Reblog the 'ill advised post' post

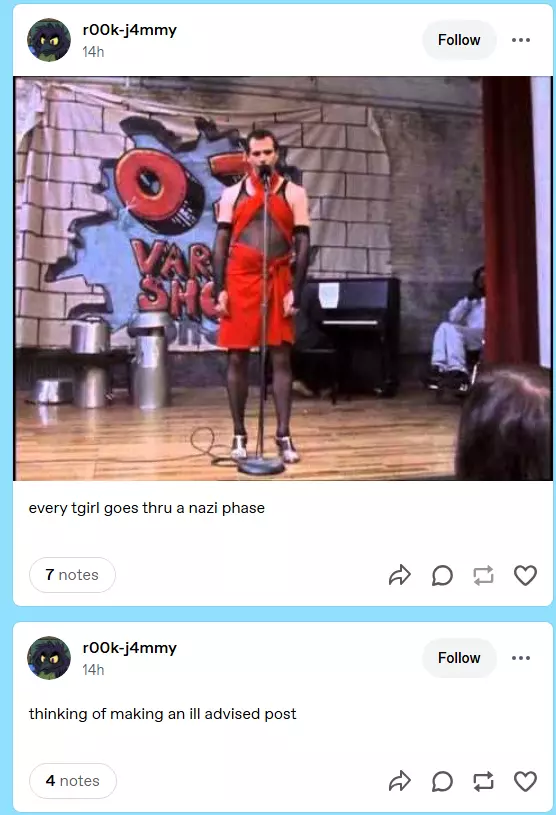click(x=484, y=781)
